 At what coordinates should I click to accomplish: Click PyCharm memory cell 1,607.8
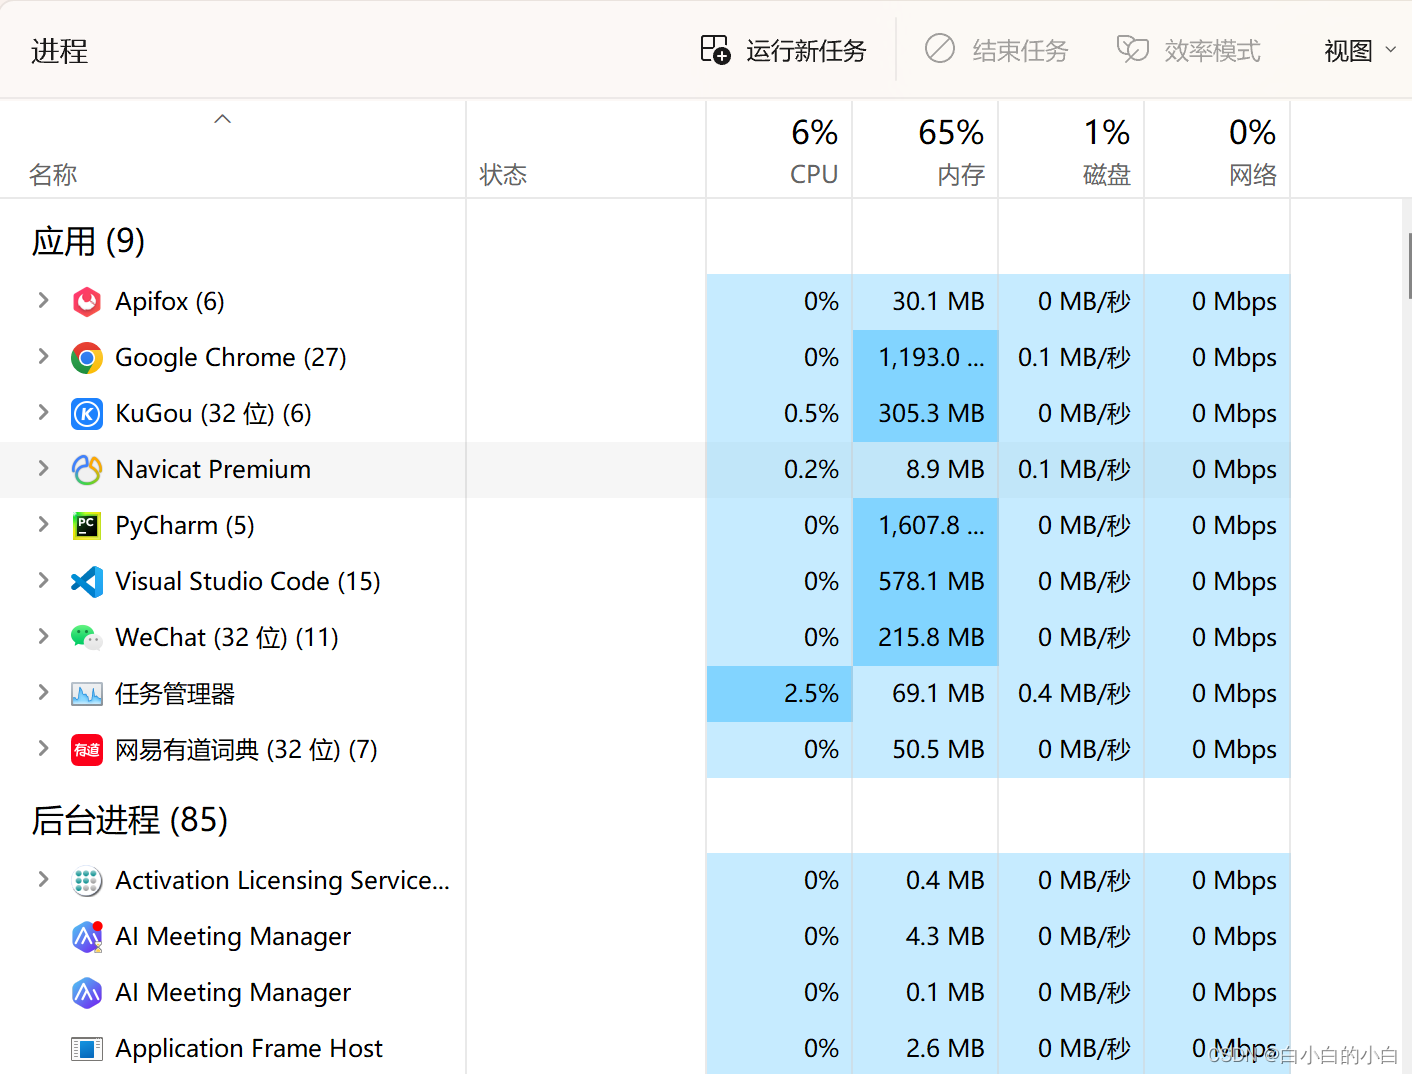coord(925,526)
